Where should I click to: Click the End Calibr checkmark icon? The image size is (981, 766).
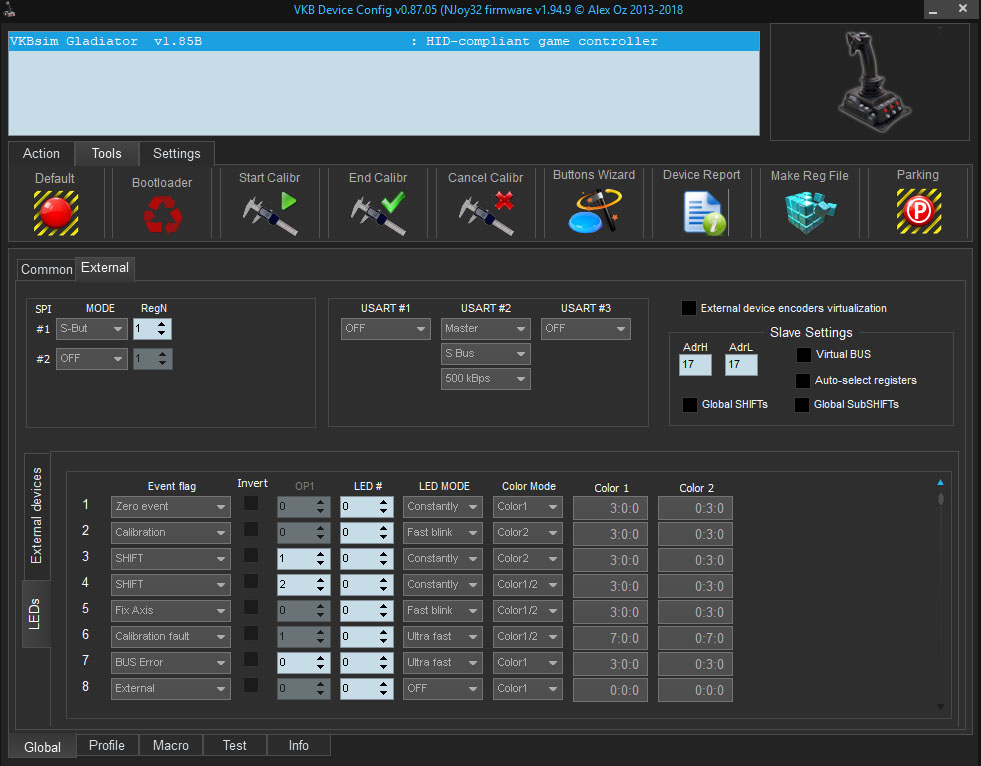(378, 213)
